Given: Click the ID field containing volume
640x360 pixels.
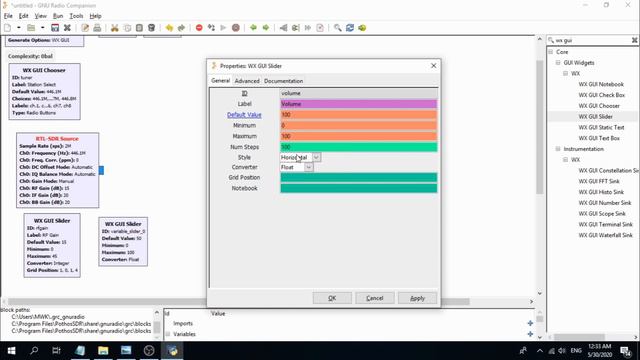Looking at the screenshot, I should (x=358, y=93).
